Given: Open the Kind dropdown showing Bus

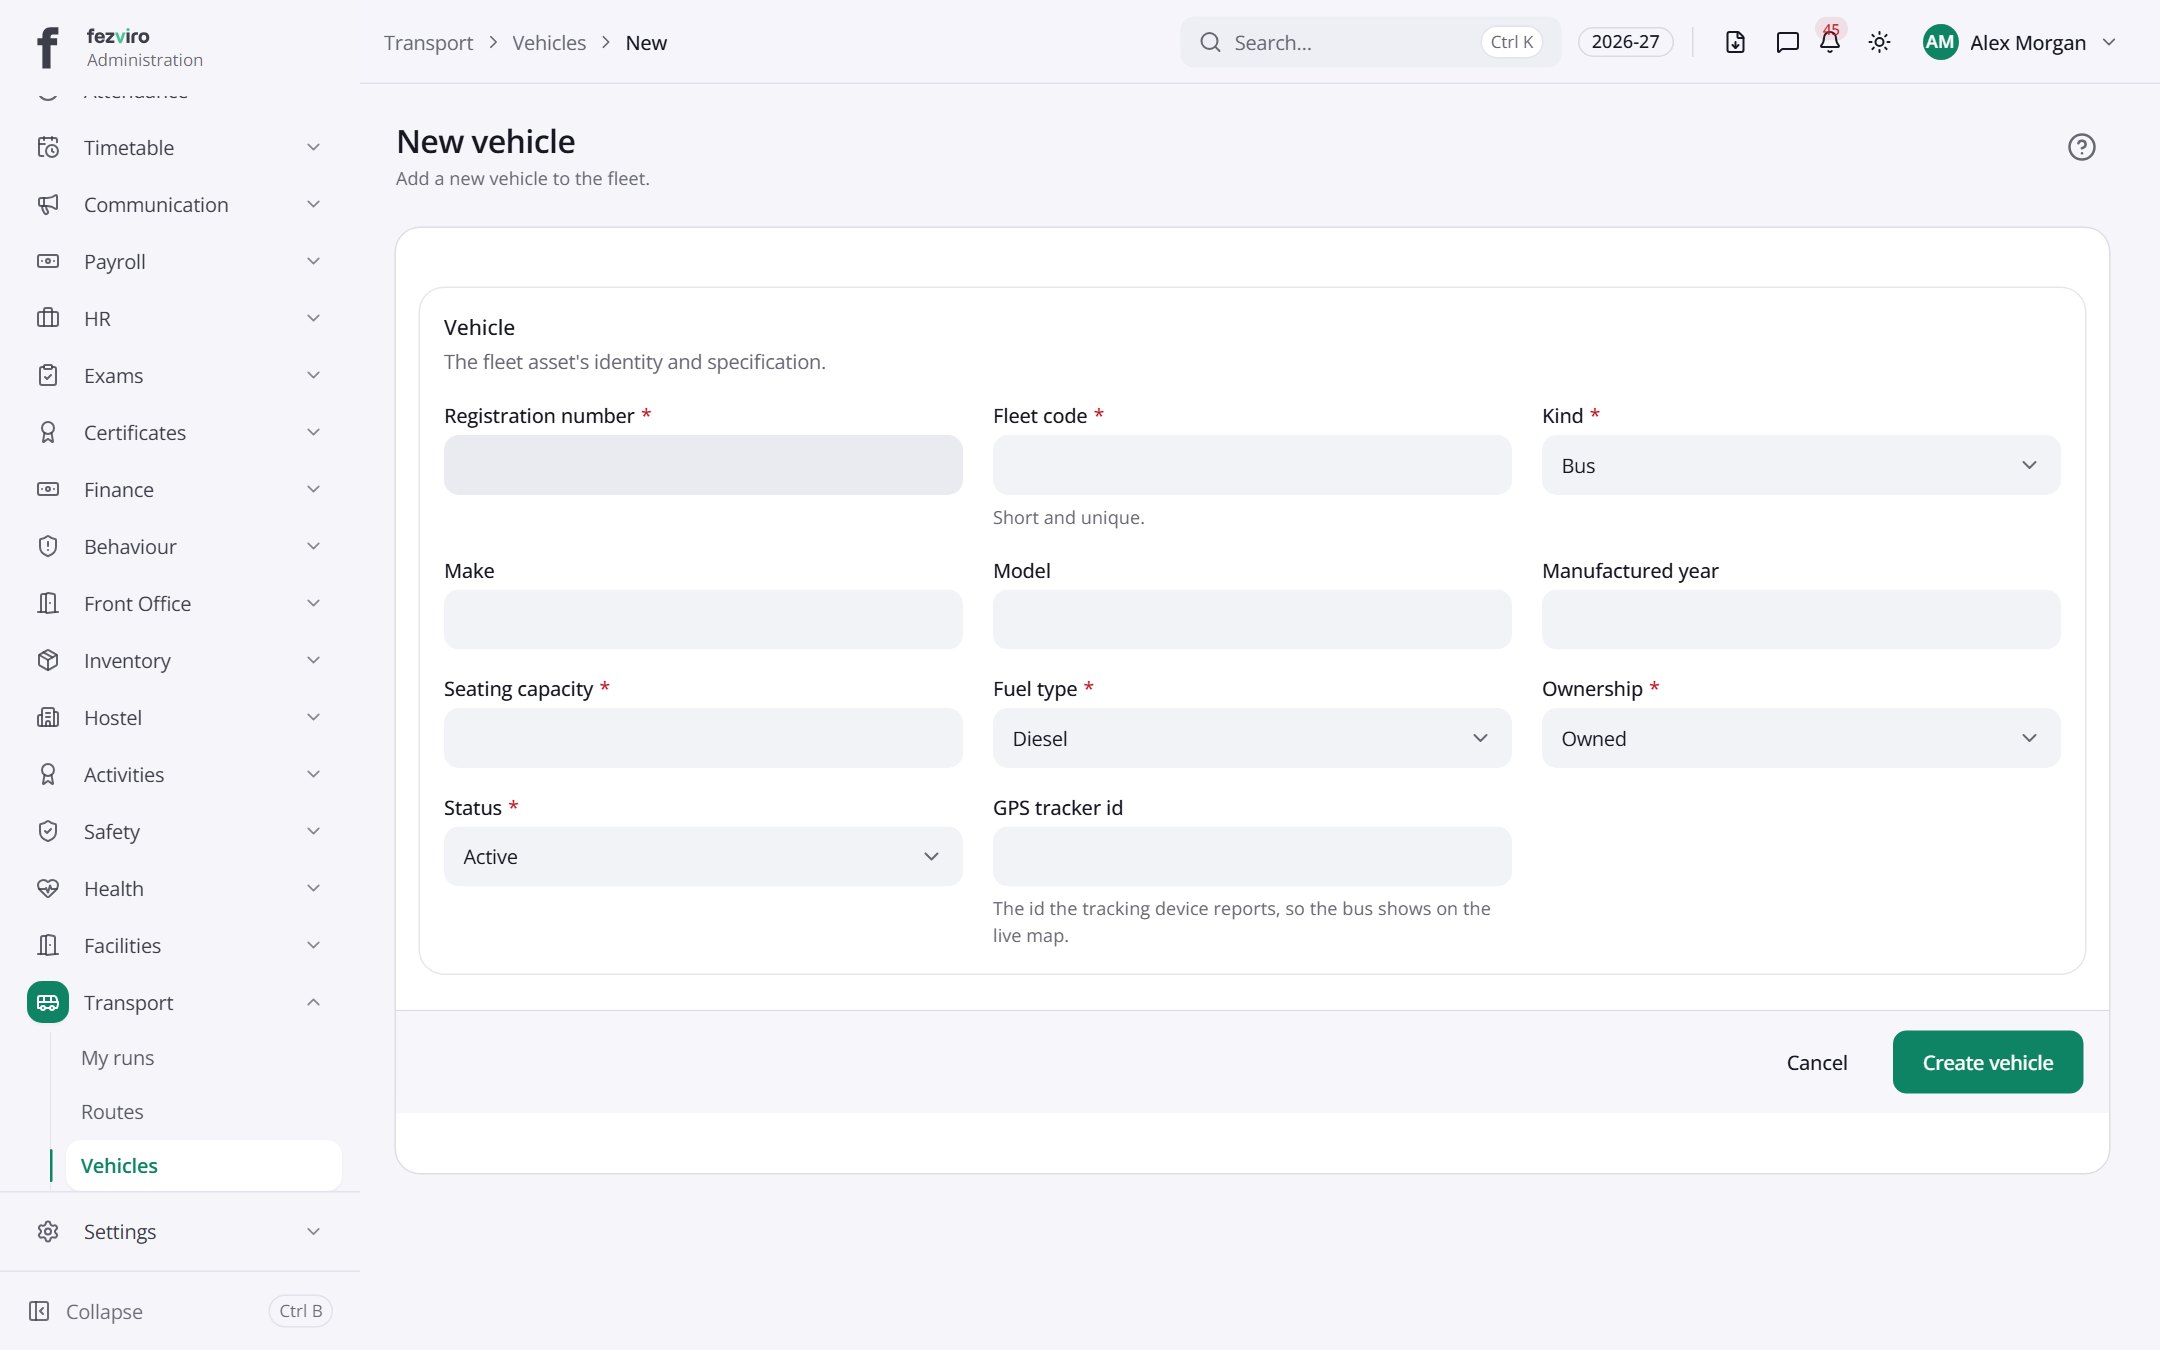Looking at the screenshot, I should click(1800, 465).
